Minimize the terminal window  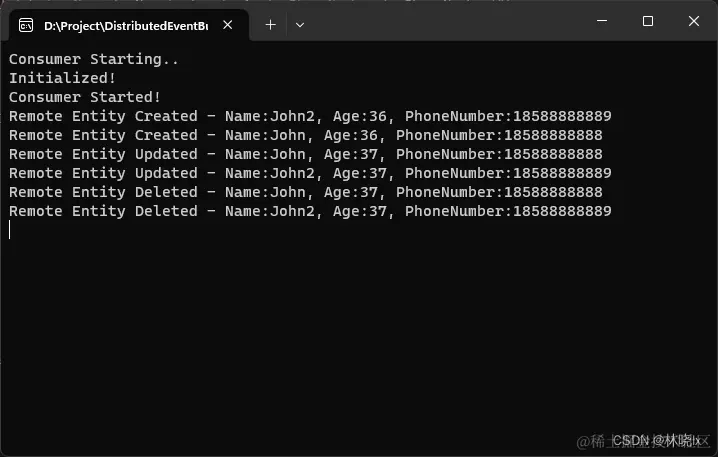click(602, 21)
